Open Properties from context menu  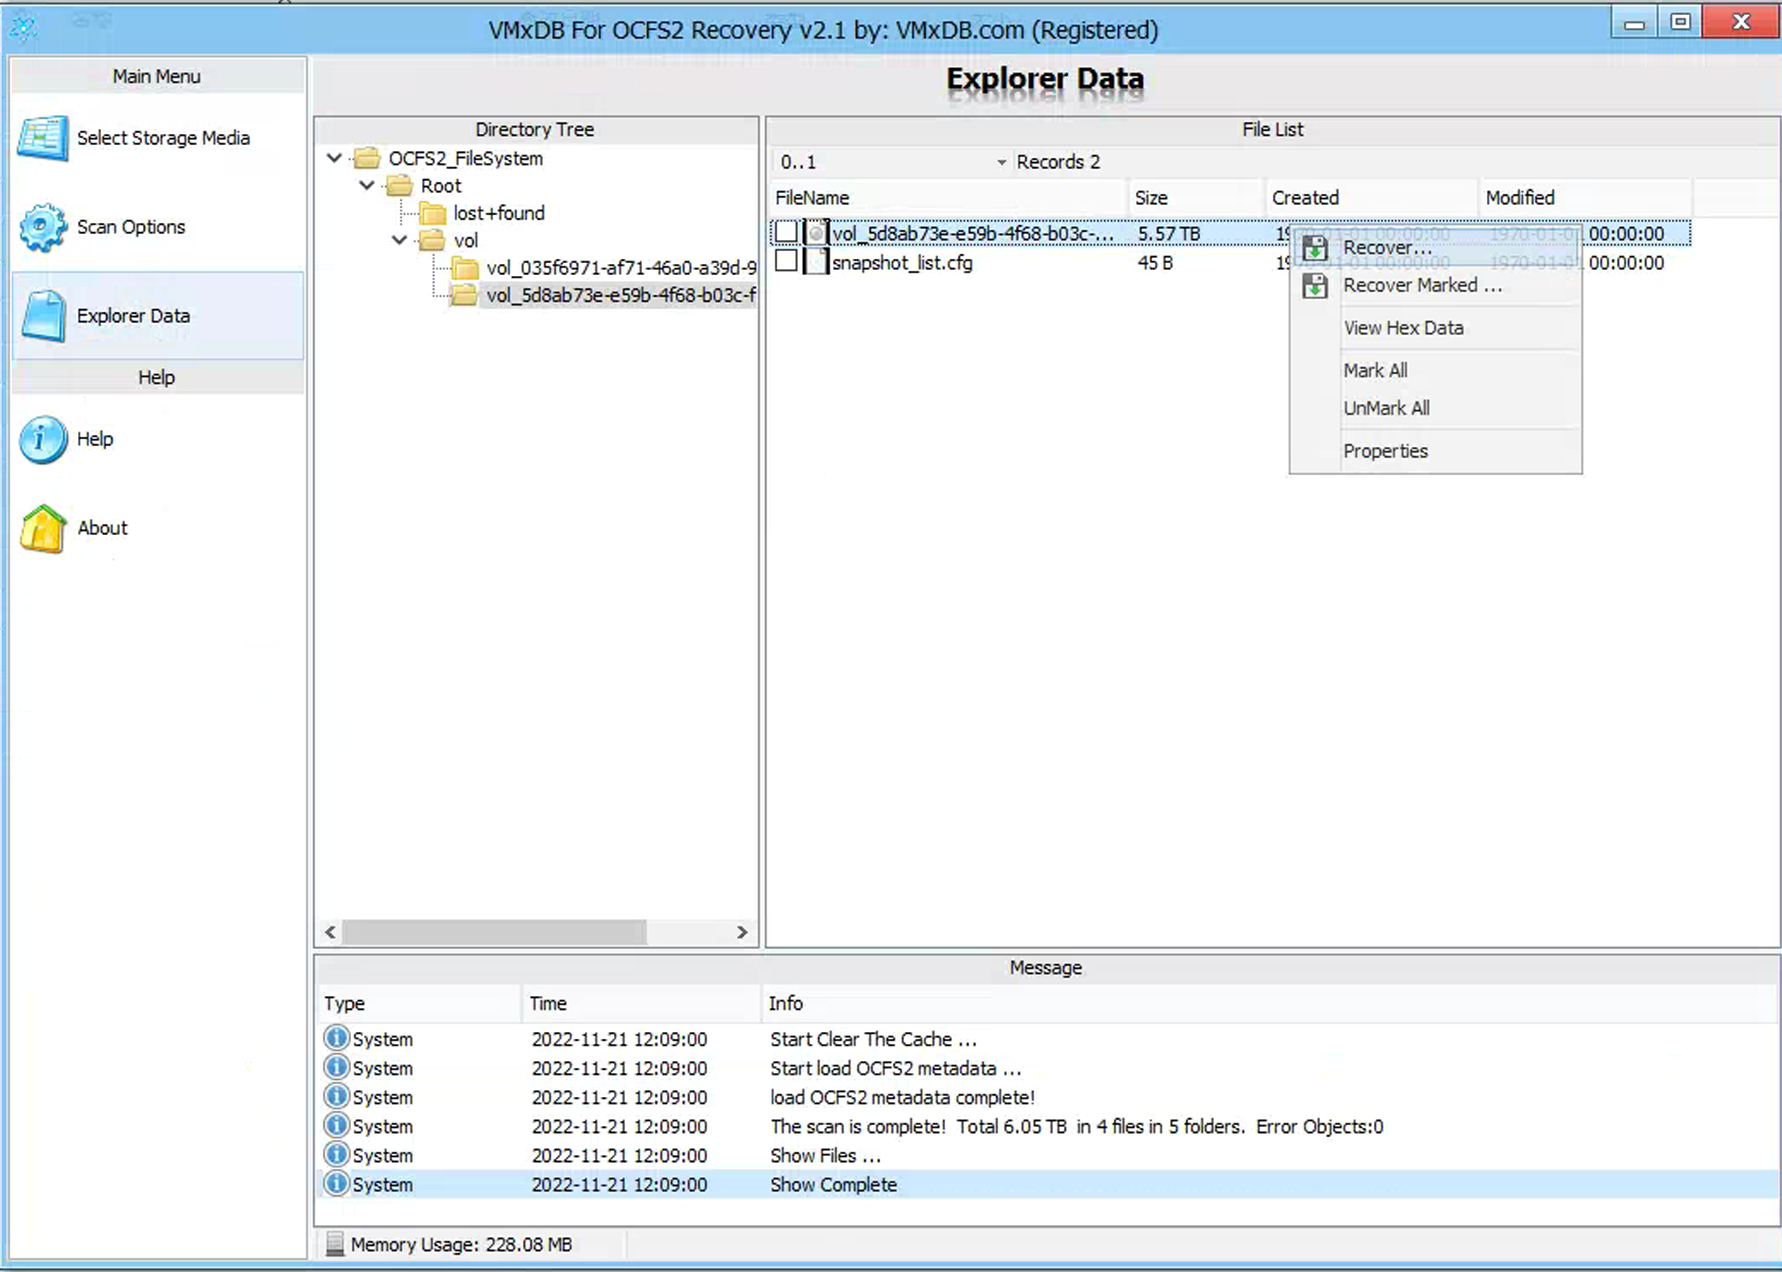click(1436, 451)
